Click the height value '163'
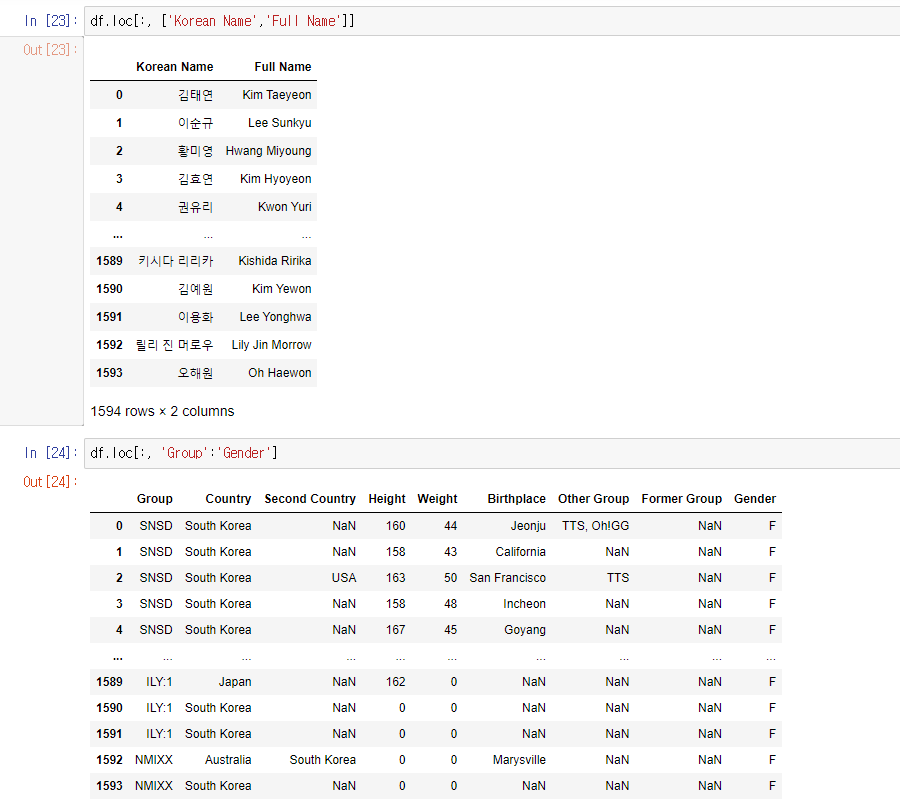 (x=395, y=578)
